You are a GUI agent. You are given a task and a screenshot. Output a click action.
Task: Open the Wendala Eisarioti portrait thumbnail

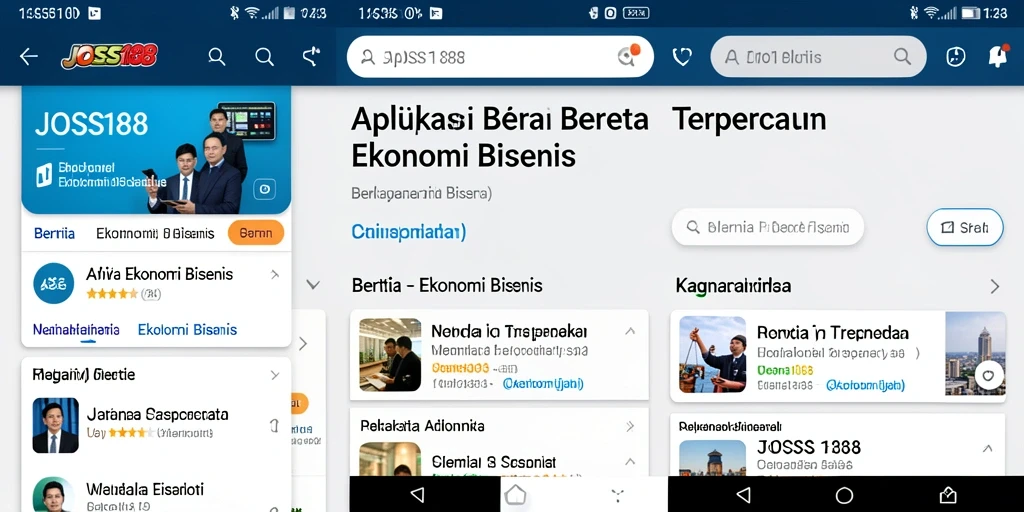pos(56,494)
